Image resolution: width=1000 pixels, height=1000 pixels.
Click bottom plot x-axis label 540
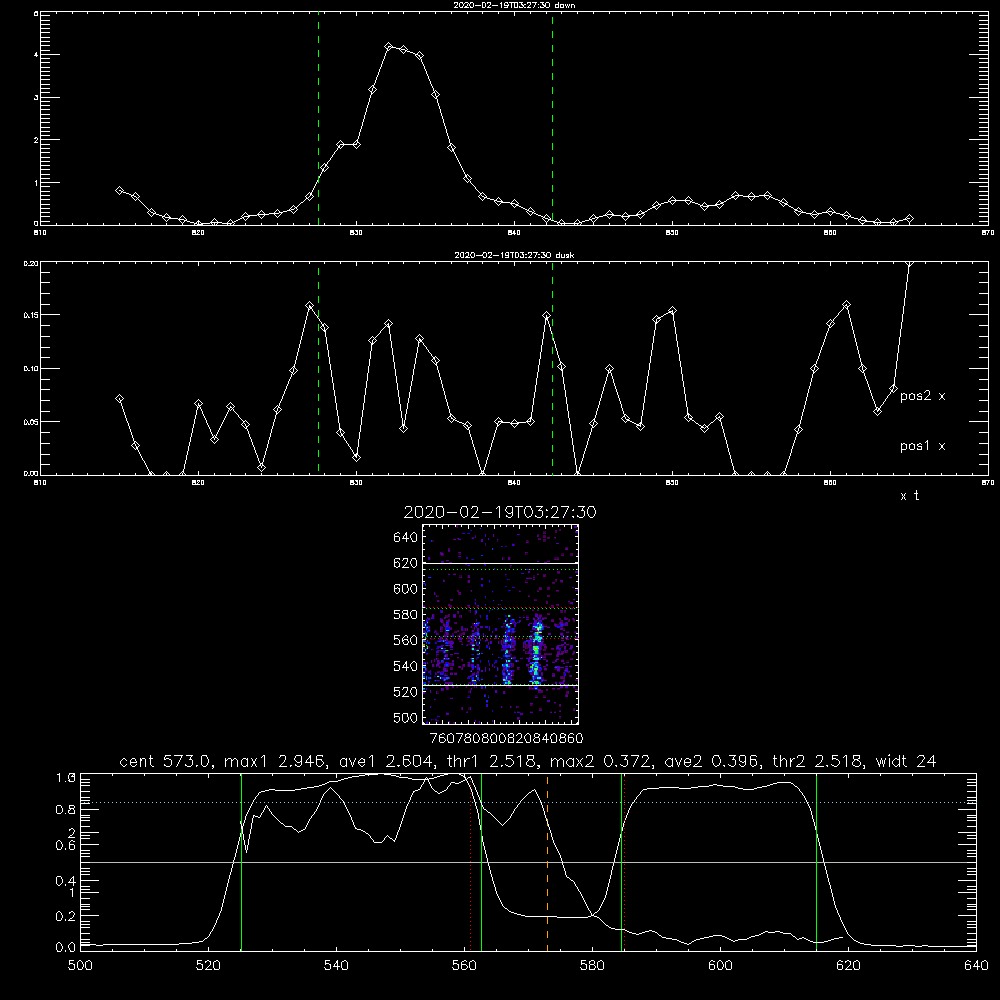click(x=336, y=965)
